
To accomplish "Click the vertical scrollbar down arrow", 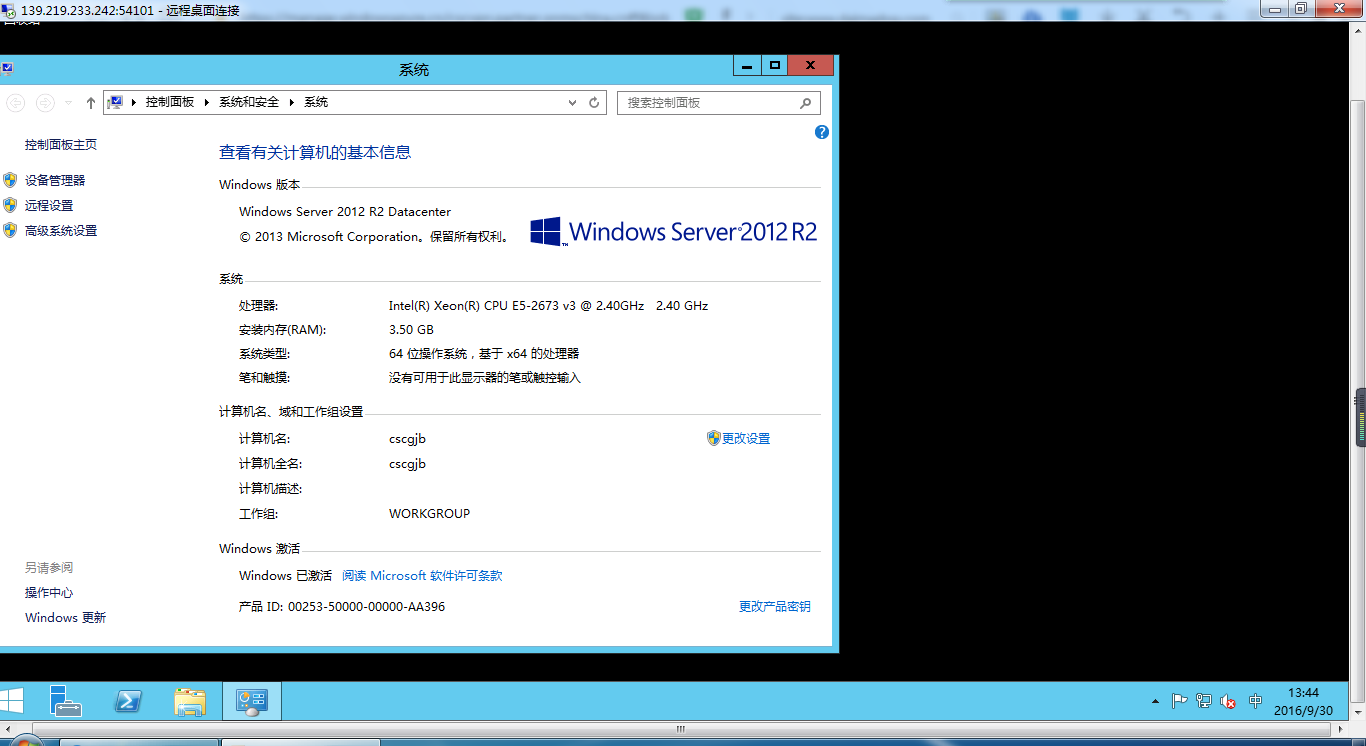I will tap(1358, 713).
